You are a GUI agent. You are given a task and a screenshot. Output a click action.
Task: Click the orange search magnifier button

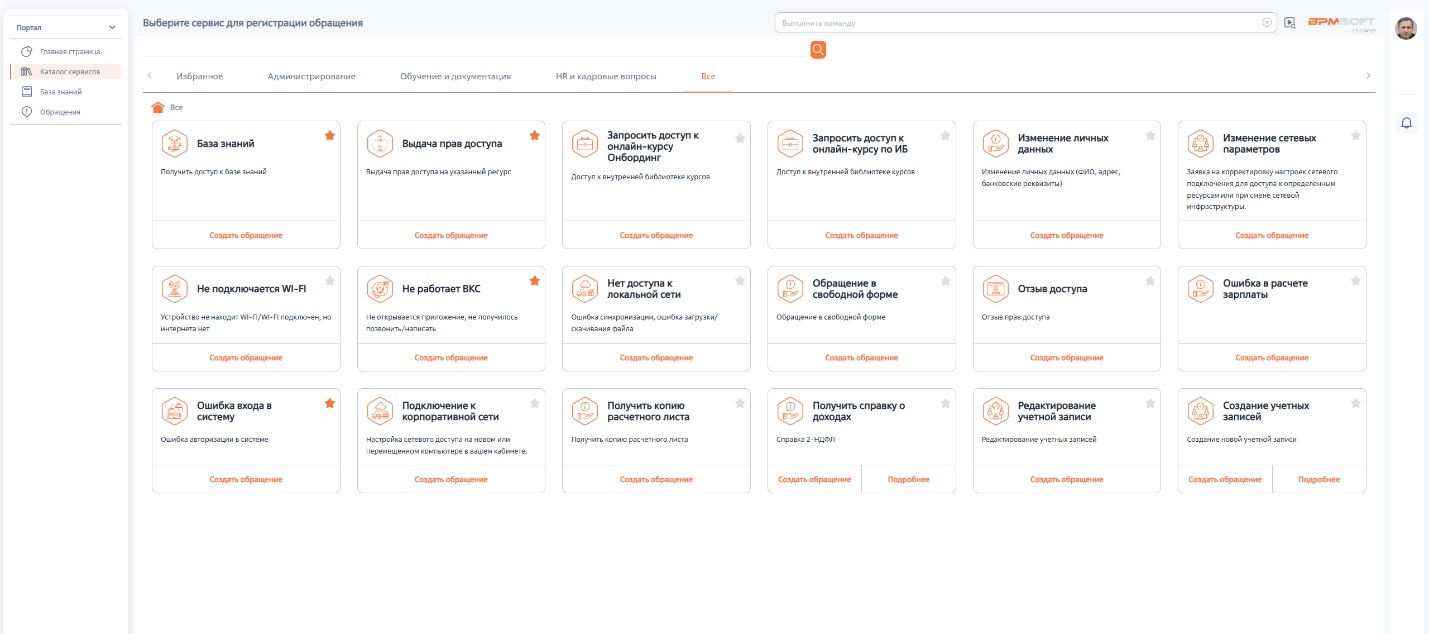click(x=818, y=50)
